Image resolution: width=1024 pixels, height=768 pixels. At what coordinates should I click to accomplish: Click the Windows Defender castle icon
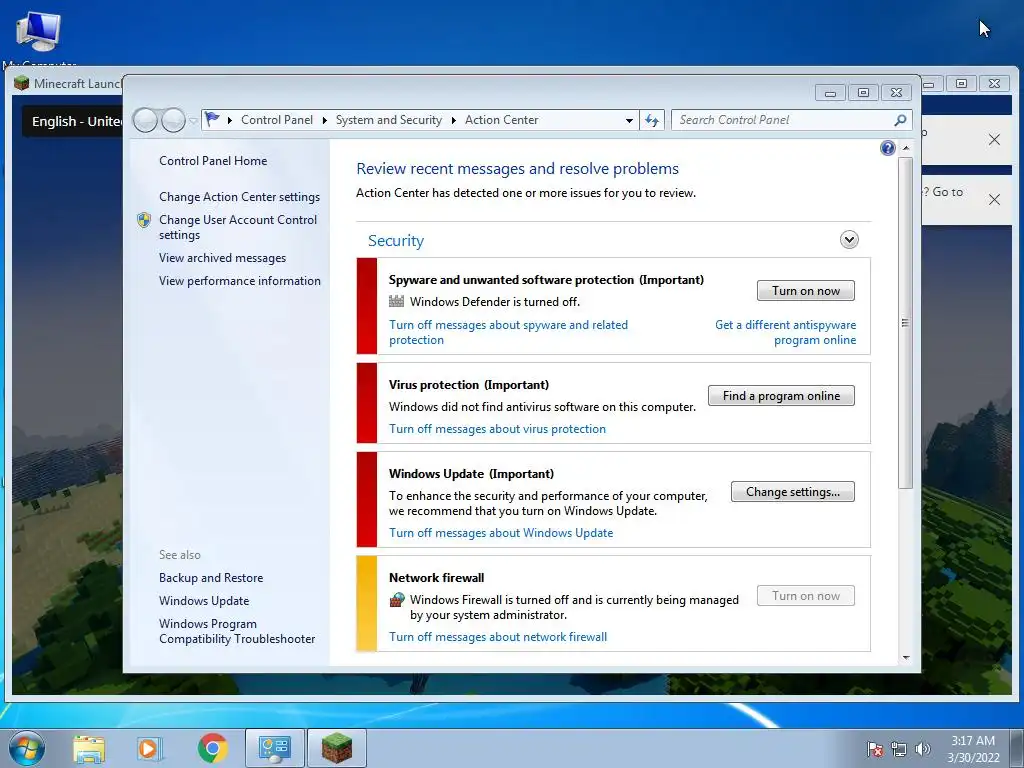tap(396, 301)
